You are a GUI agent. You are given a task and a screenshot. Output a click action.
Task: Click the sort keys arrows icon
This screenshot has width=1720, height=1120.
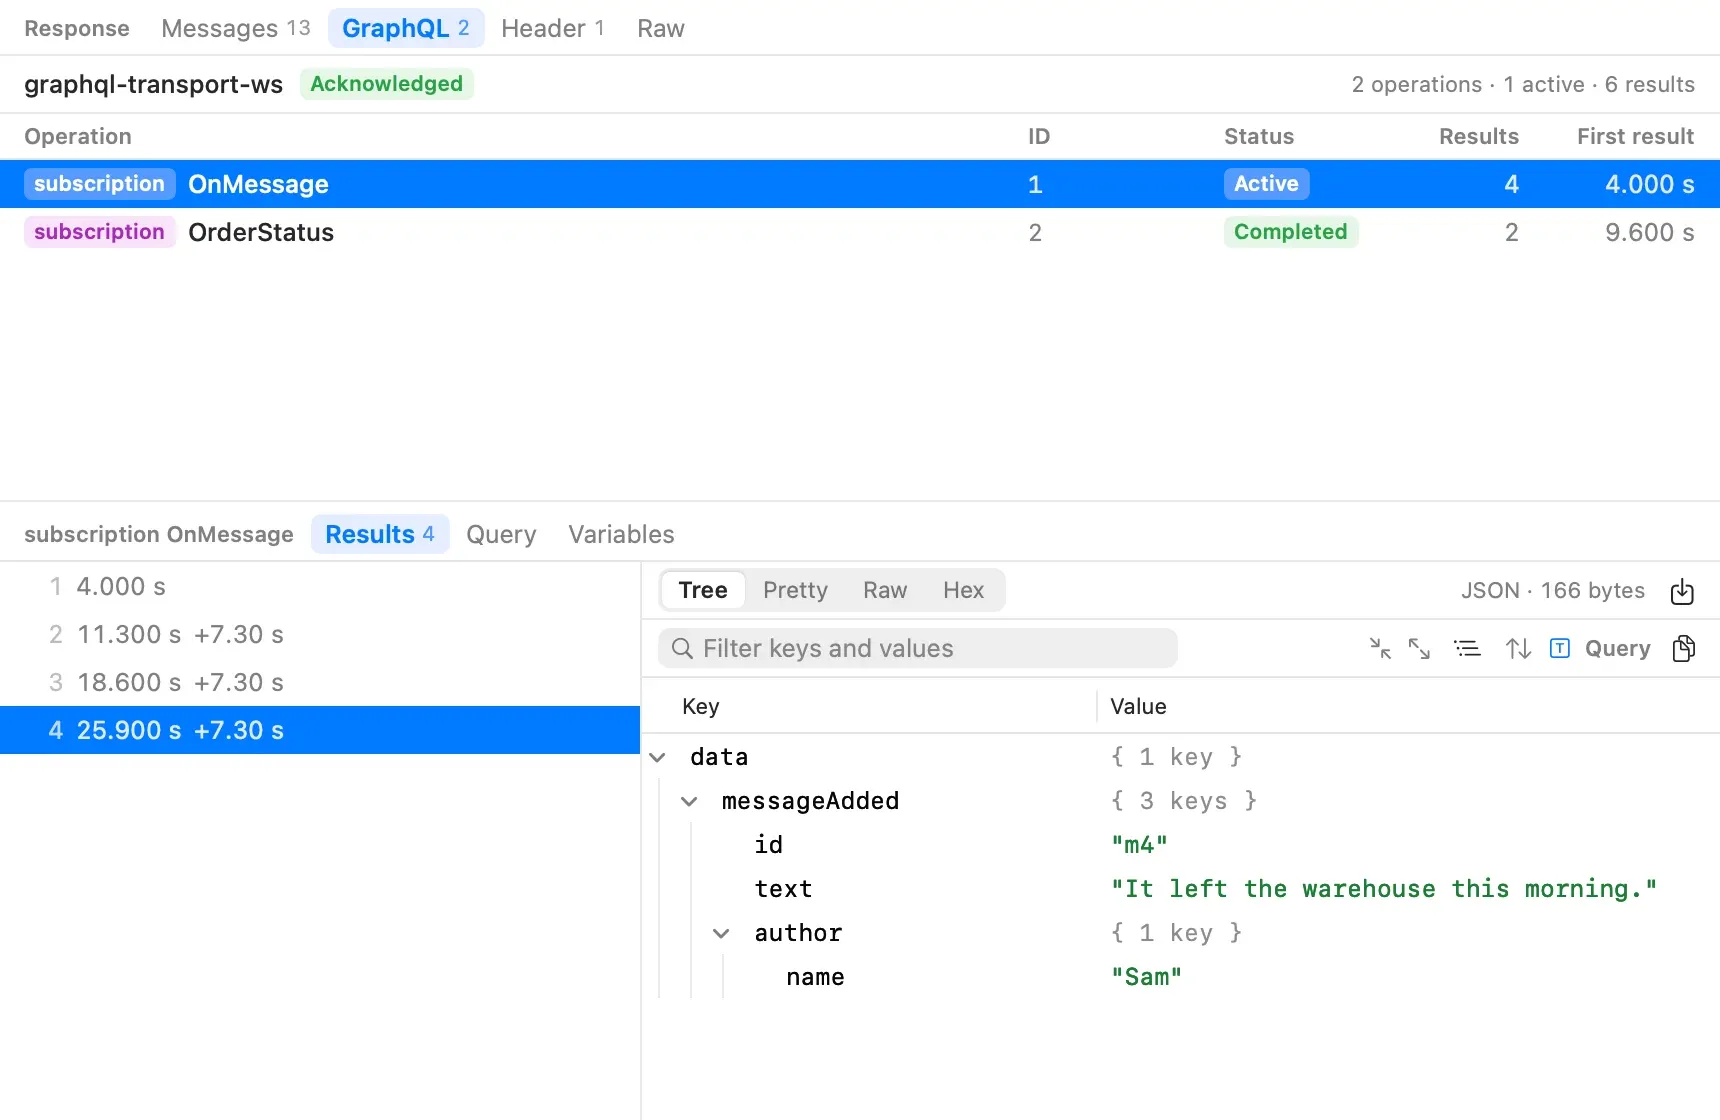1518,648
